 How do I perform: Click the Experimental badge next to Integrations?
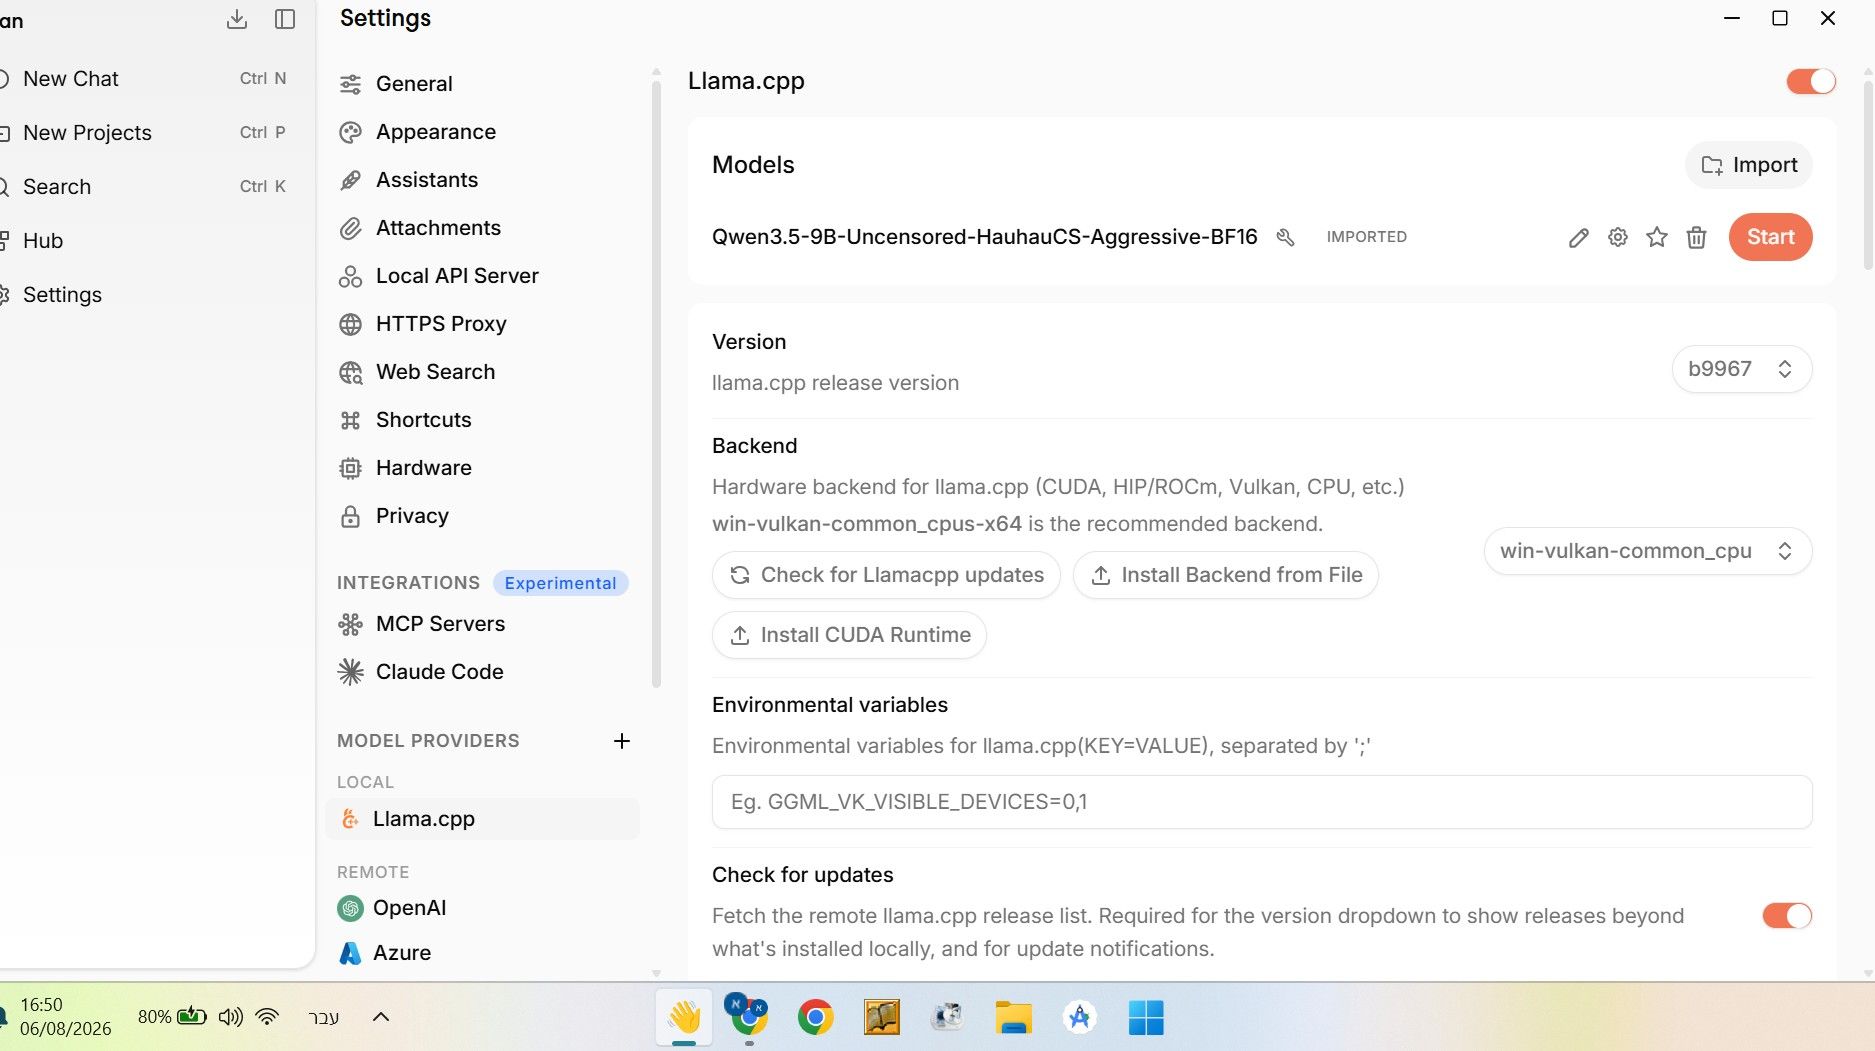point(561,583)
